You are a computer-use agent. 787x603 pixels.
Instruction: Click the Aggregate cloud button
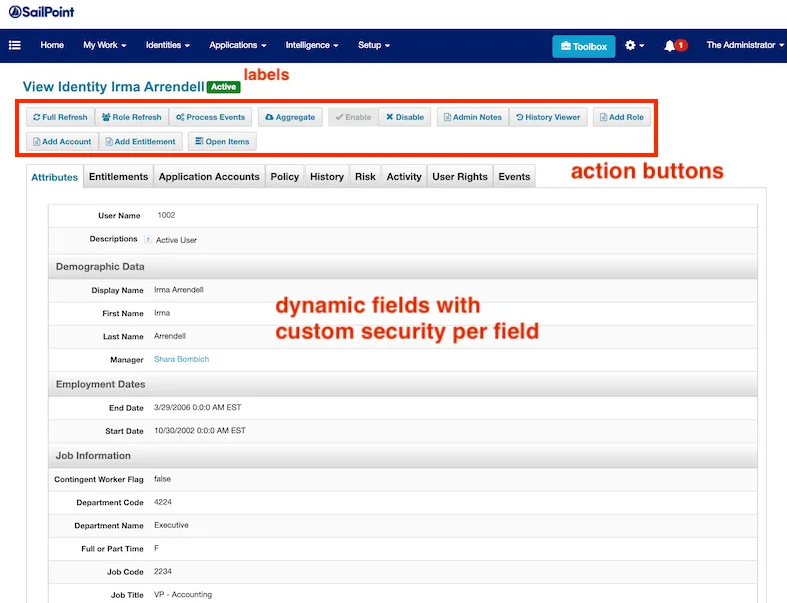point(290,117)
